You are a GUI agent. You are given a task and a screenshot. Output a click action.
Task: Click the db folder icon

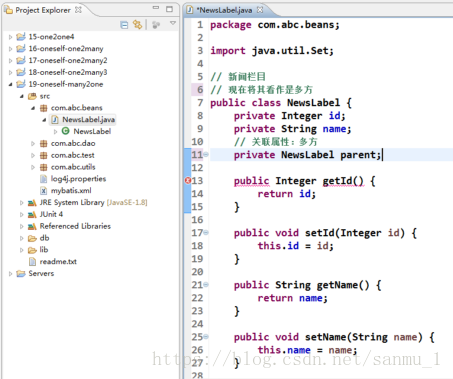pos(32,238)
